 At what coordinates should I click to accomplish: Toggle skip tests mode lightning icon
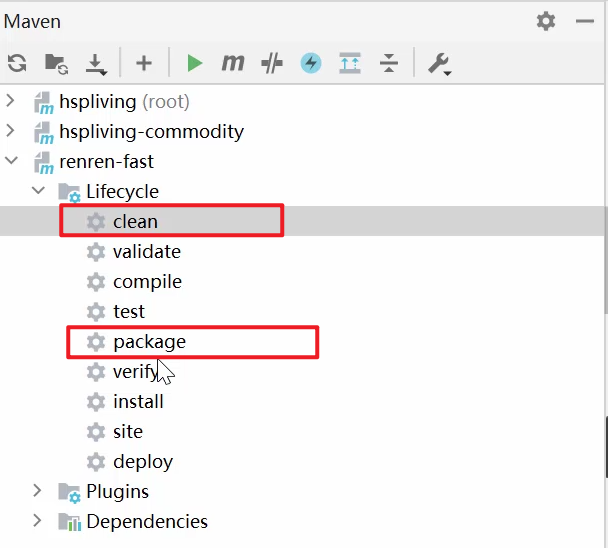[x=311, y=63]
